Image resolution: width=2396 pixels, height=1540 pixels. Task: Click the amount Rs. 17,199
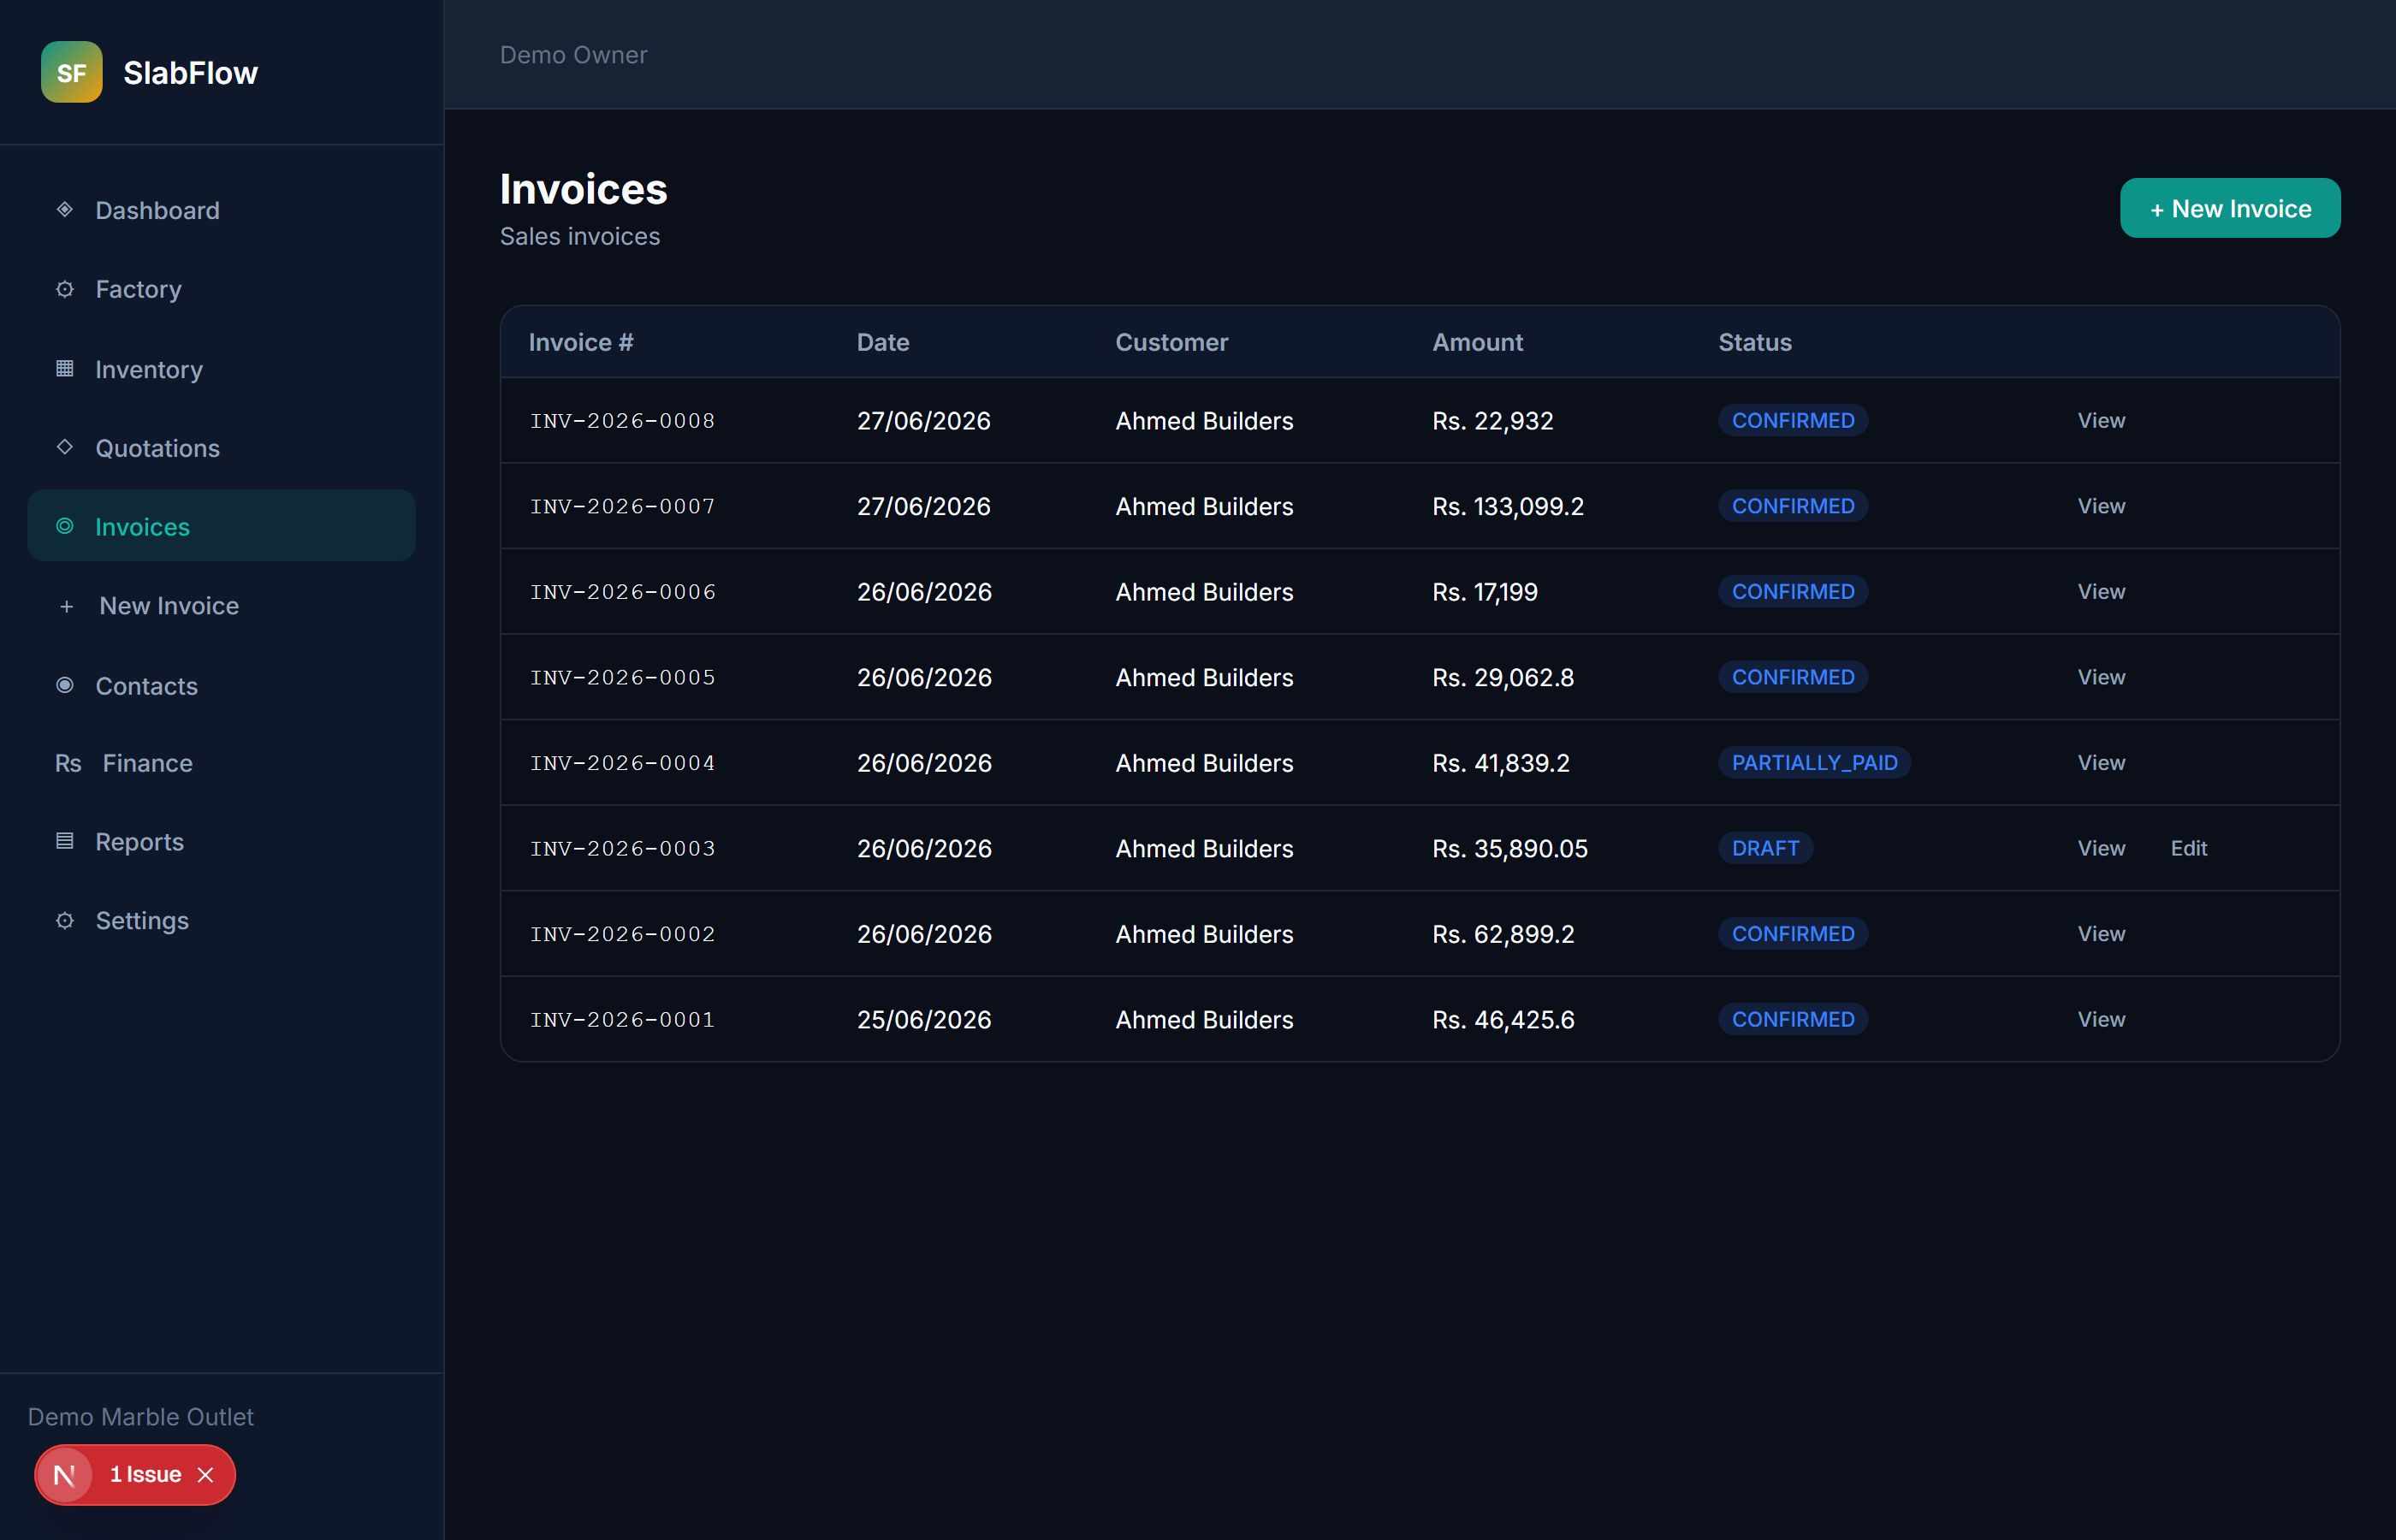point(1485,591)
